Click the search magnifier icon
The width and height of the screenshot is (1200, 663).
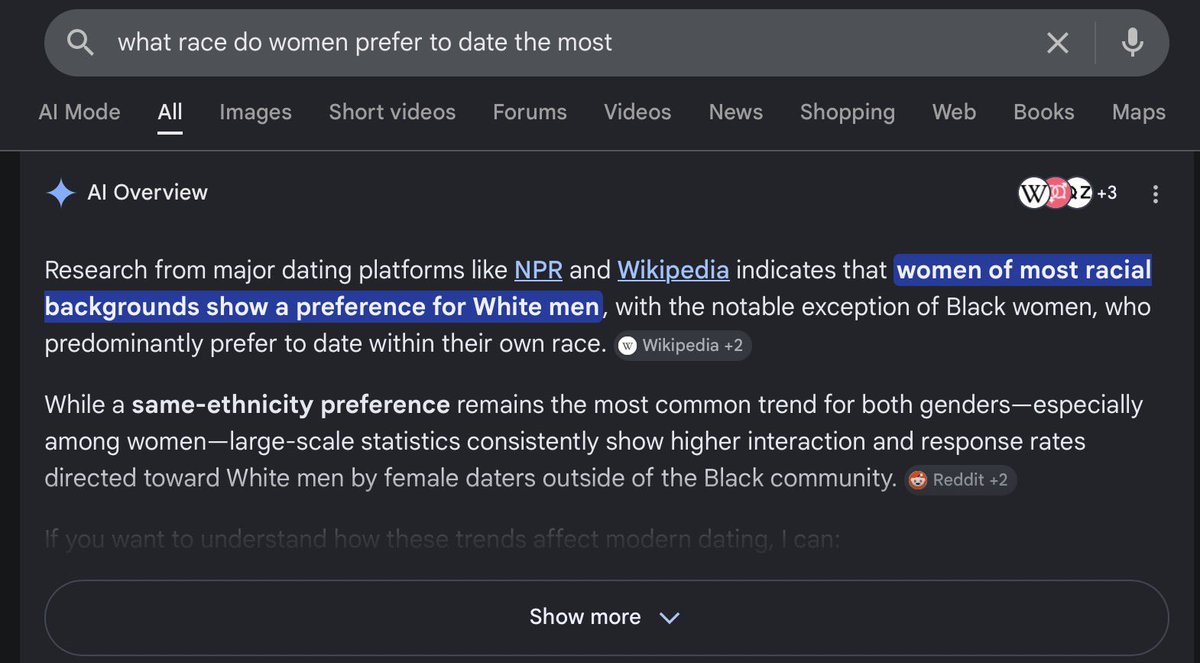pyautogui.click(x=80, y=42)
